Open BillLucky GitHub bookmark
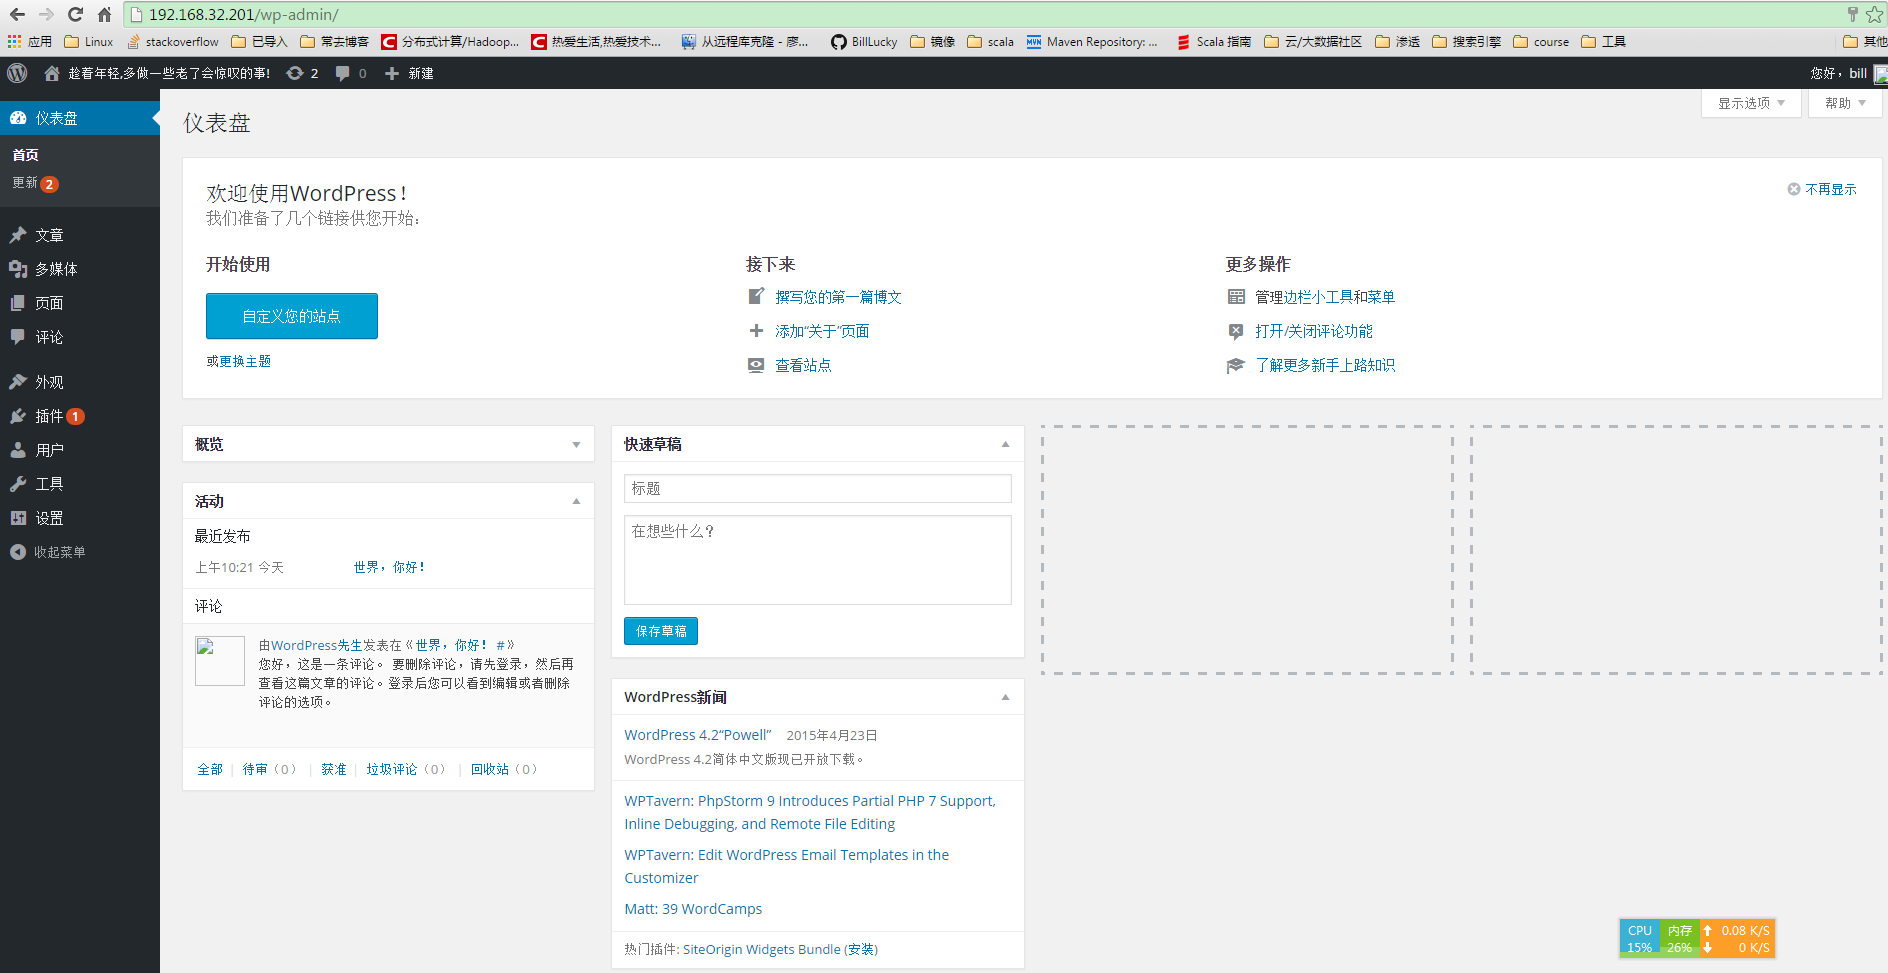 click(x=864, y=42)
